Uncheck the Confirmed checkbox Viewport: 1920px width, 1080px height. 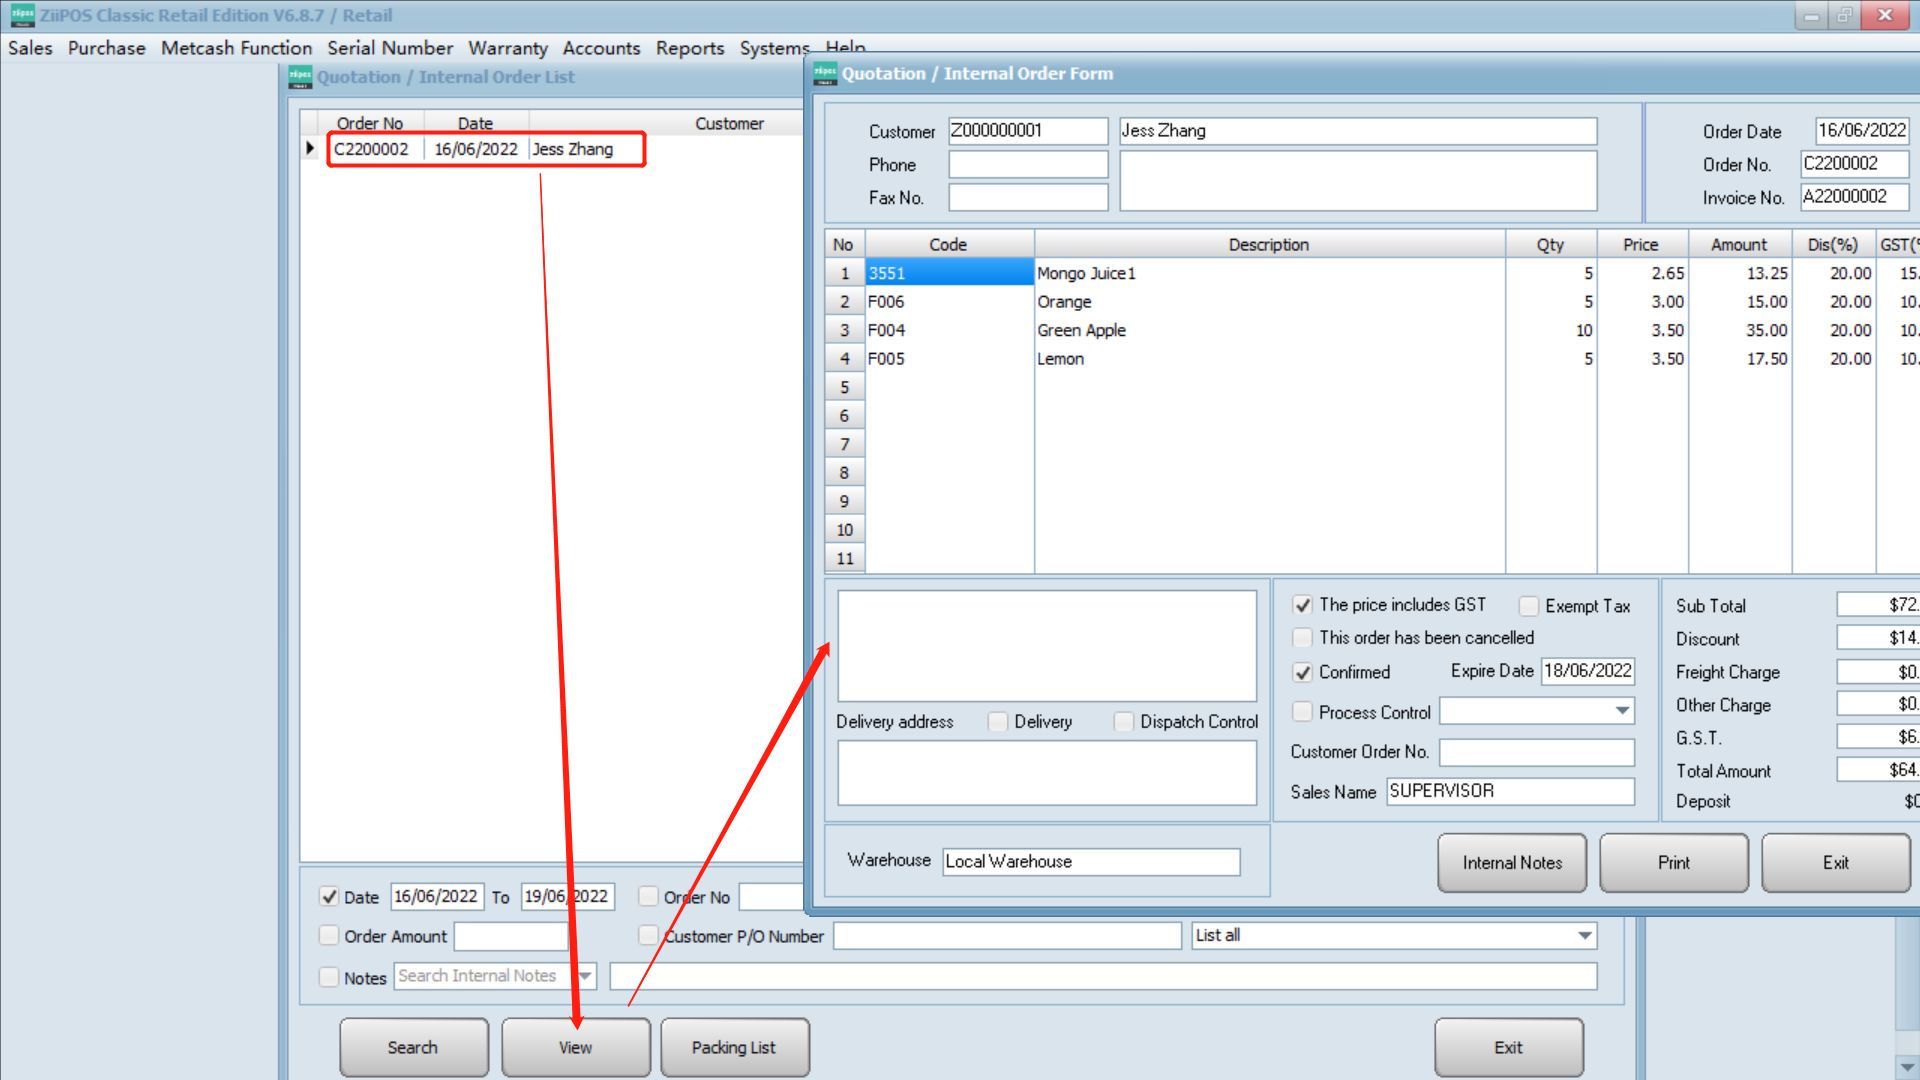coord(1302,672)
